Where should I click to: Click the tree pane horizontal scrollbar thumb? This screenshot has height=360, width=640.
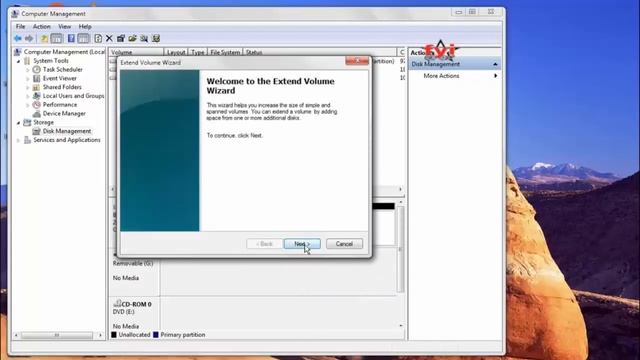point(57,335)
